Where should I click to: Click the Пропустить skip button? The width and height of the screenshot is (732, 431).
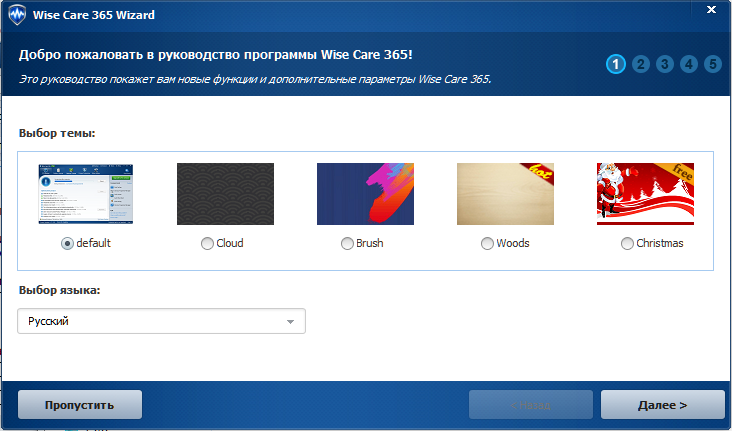[80, 405]
